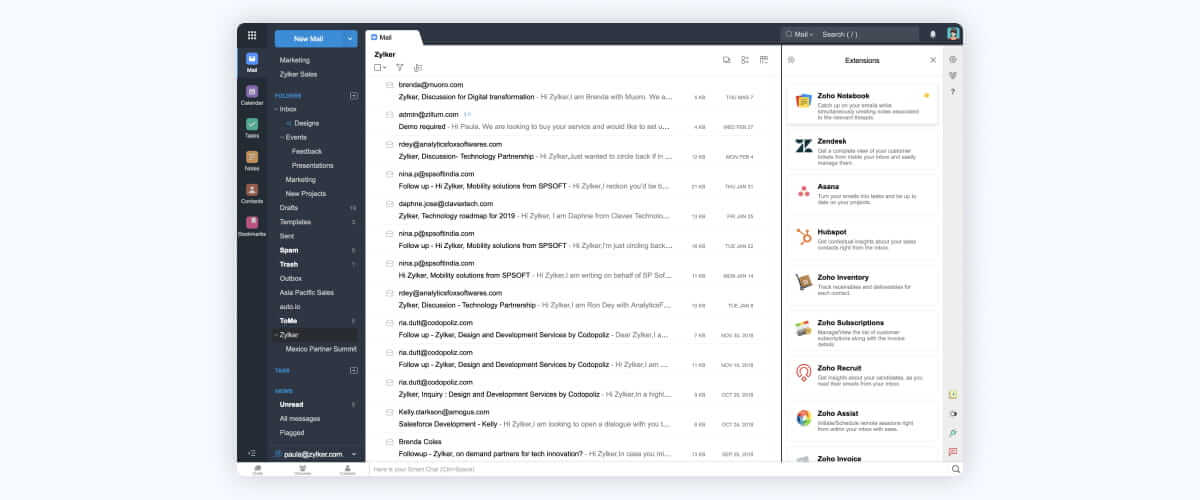Click the notifications bell icon
The height and width of the screenshot is (500, 1200).
click(x=933, y=34)
